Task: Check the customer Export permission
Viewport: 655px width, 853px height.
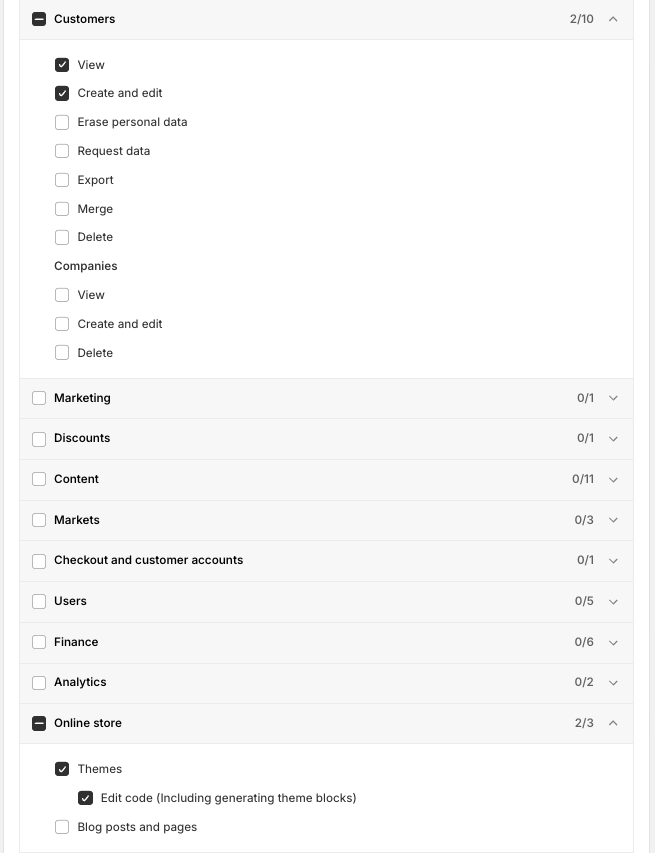Action: (62, 180)
